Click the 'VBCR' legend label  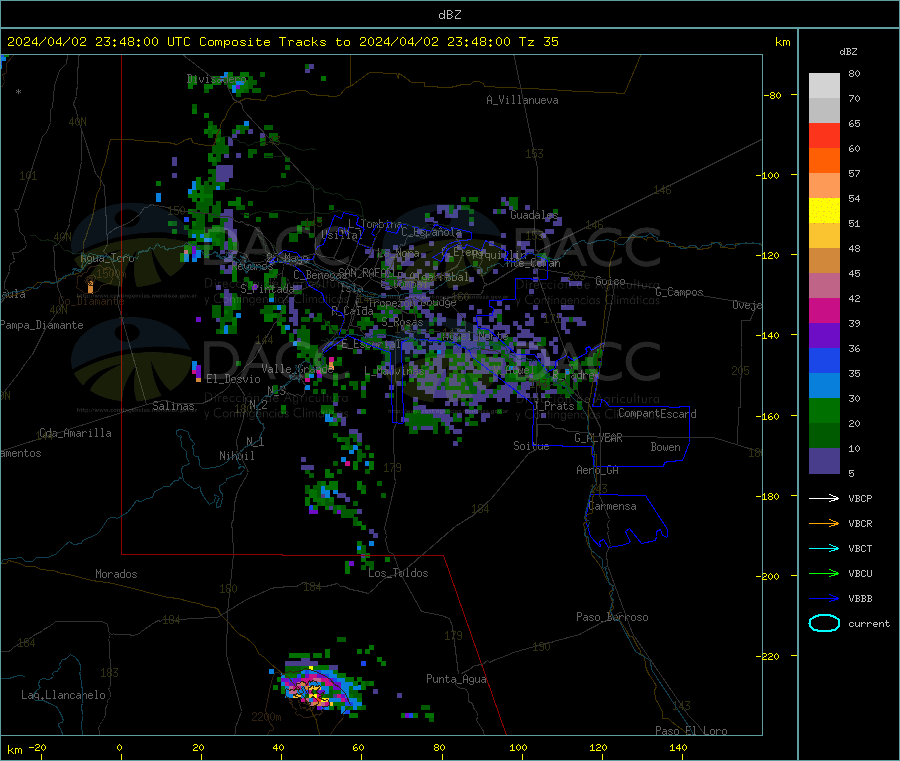pos(860,523)
